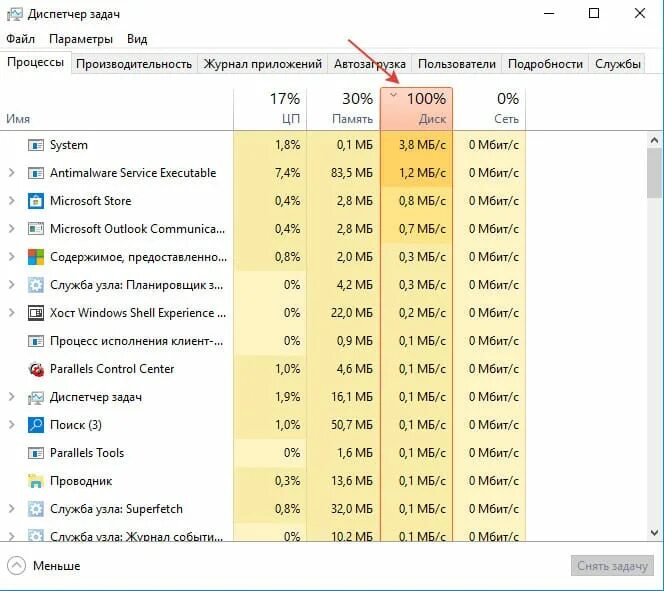Switch to the Производительность tab
Viewport: 664px width, 591px height.
(x=134, y=64)
